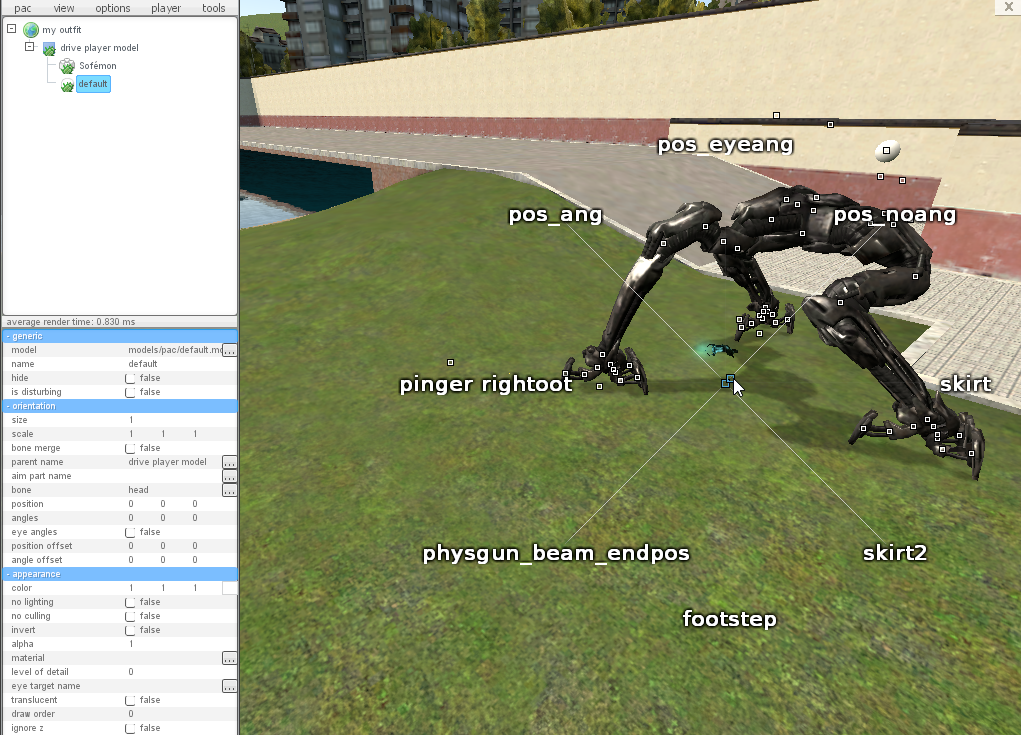
Task: Click the aim part name ... button
Action: [230, 476]
